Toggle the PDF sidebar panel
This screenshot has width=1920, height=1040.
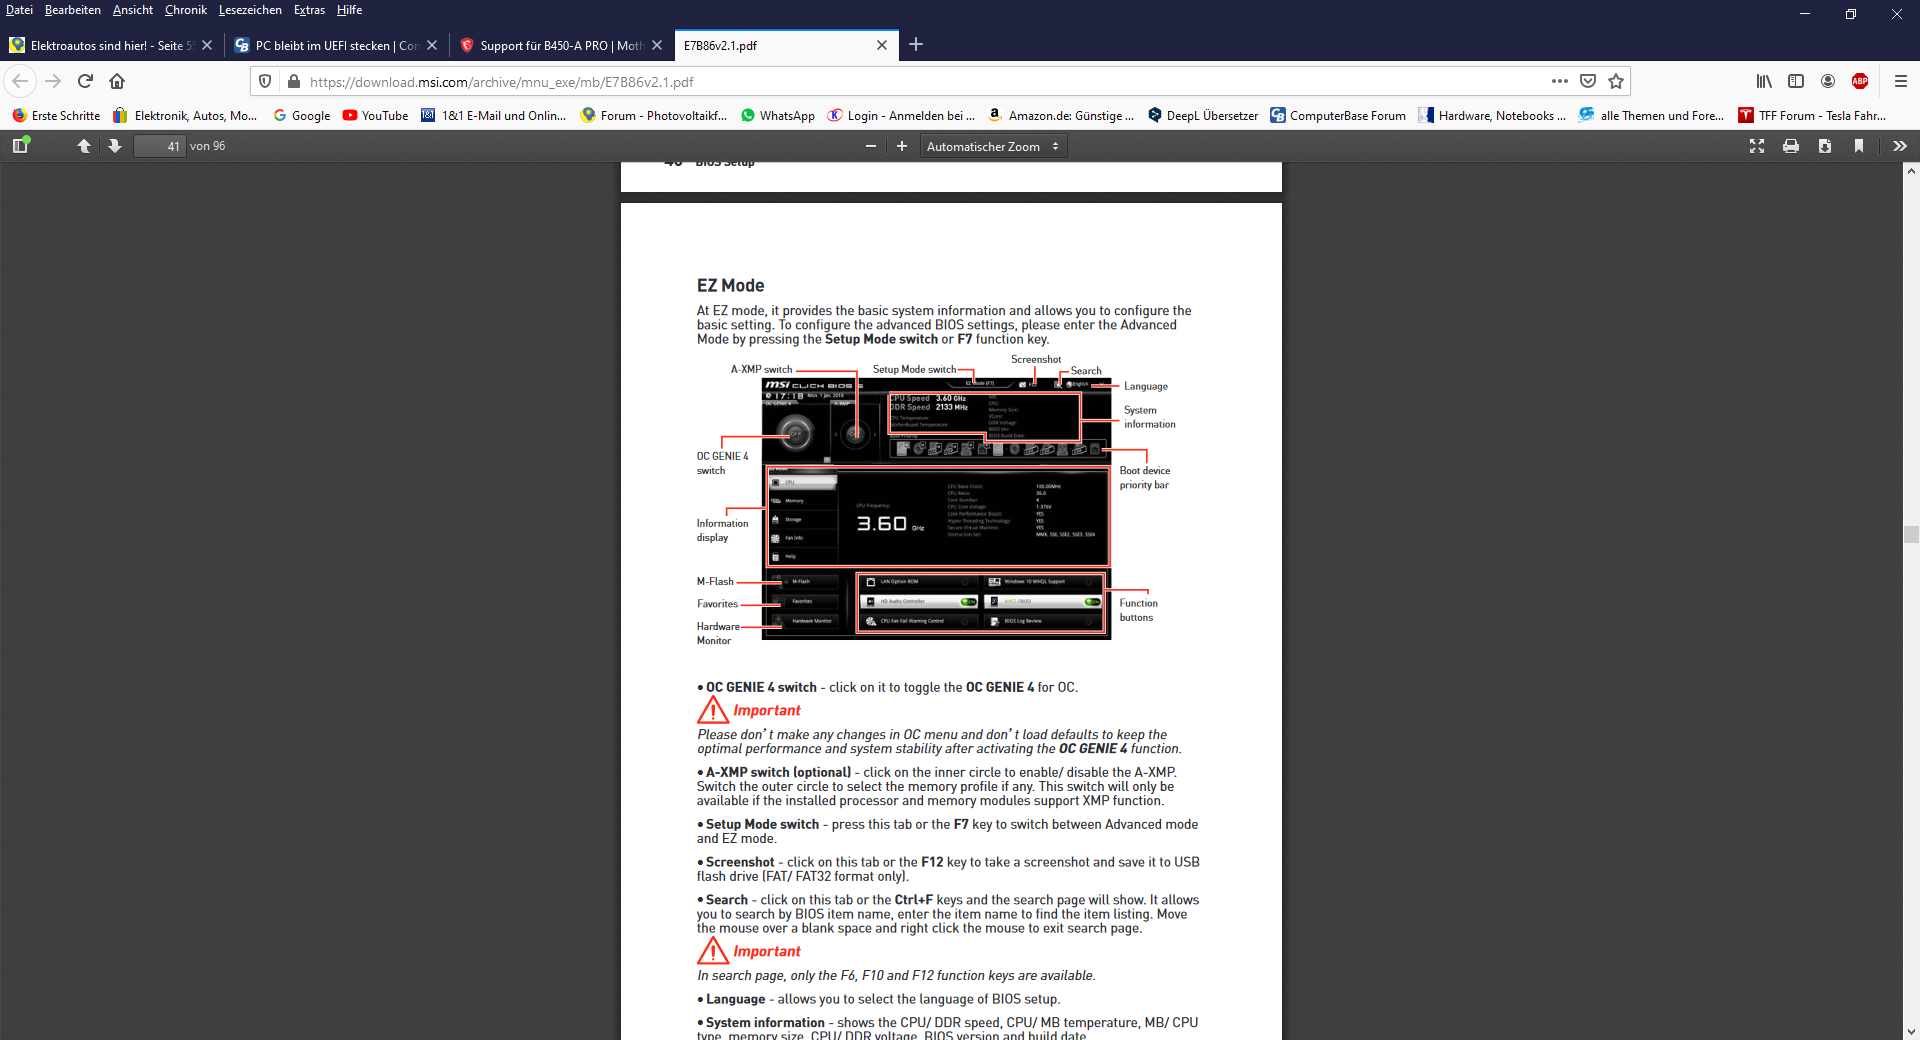[x=20, y=146]
